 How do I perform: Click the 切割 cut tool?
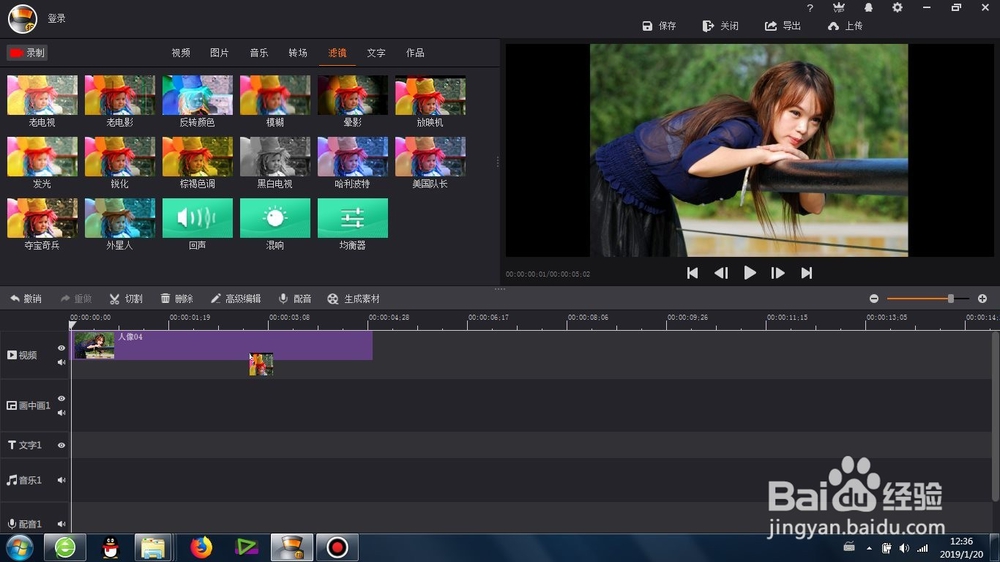pyautogui.click(x=126, y=299)
